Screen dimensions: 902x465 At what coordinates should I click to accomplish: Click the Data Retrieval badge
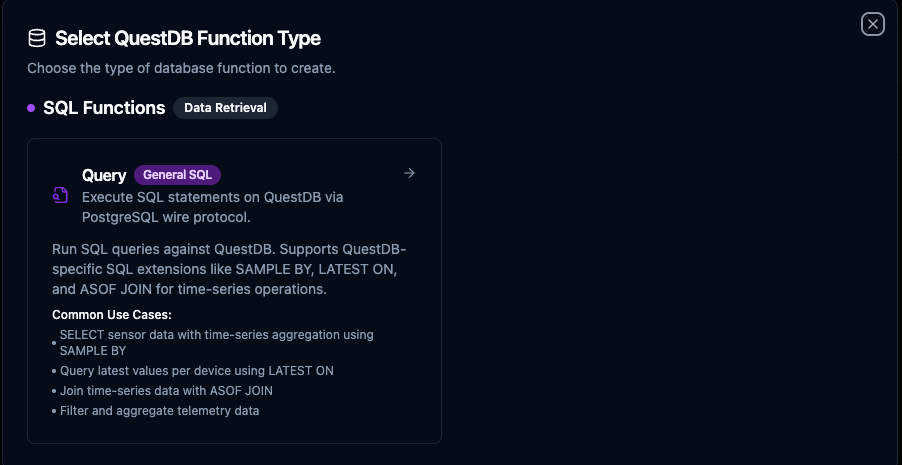click(x=225, y=108)
